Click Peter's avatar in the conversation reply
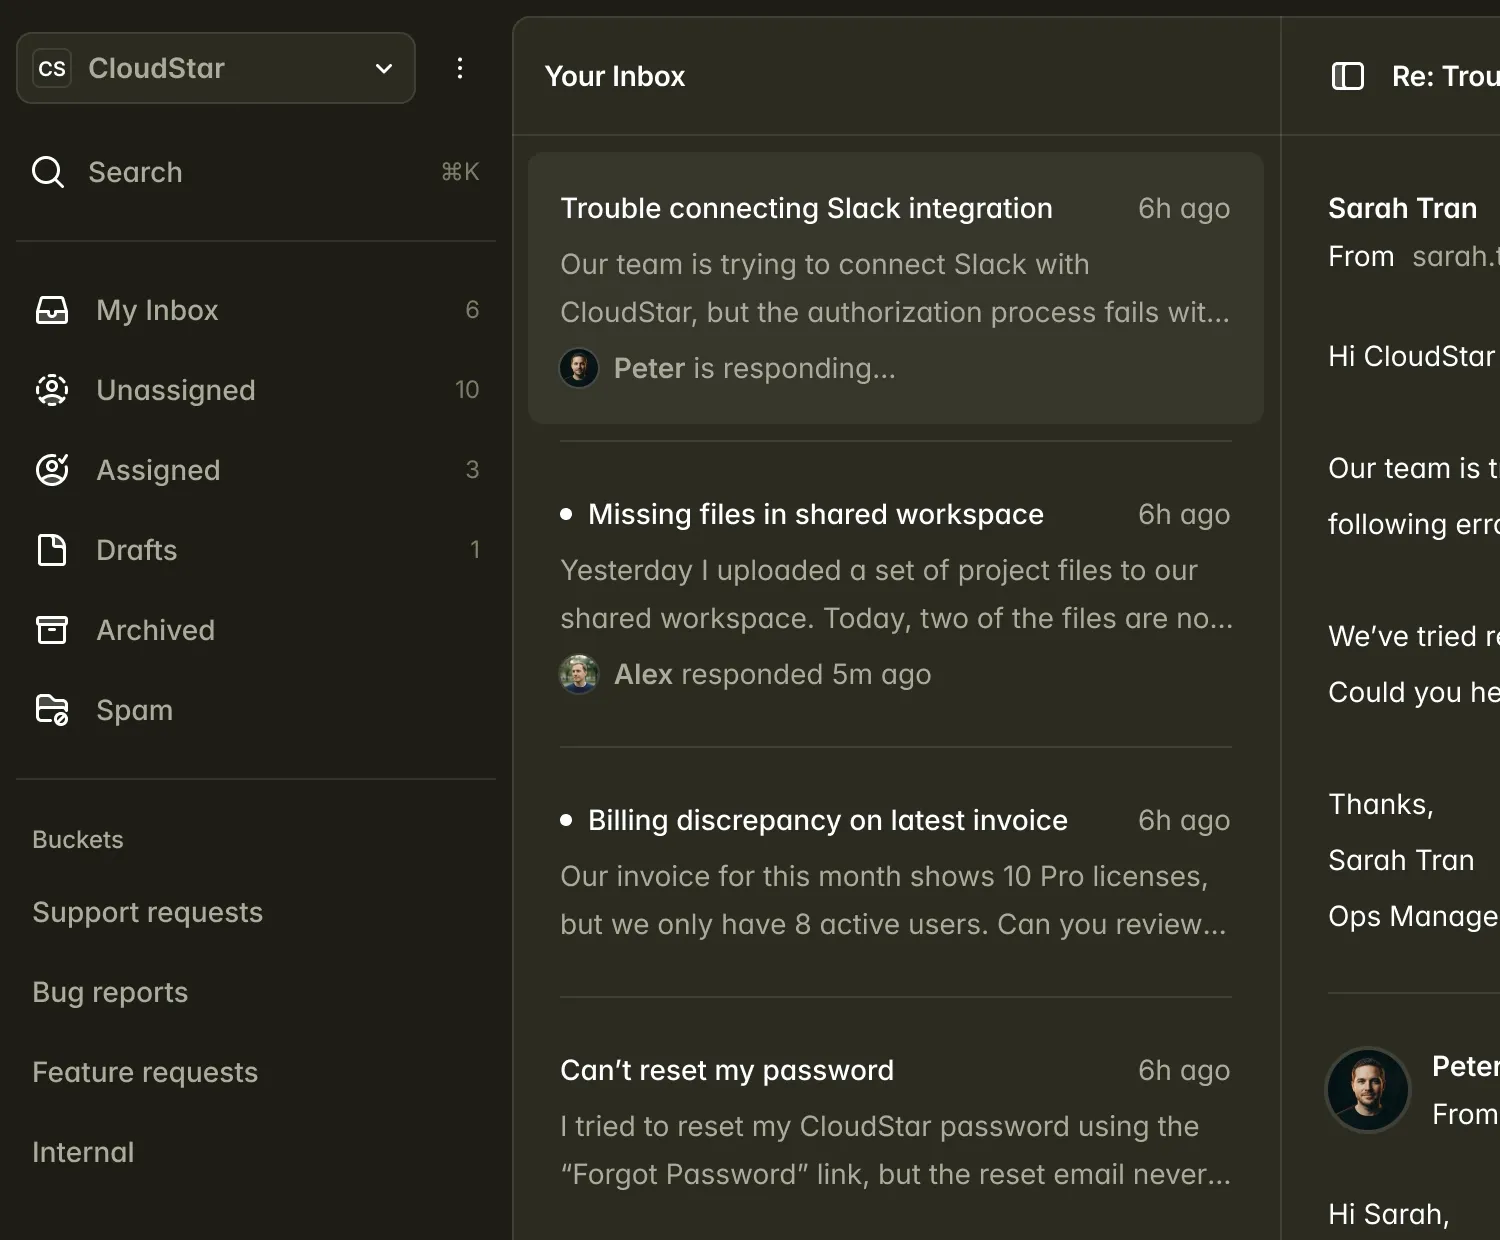The width and height of the screenshot is (1500, 1240). tap(1367, 1089)
